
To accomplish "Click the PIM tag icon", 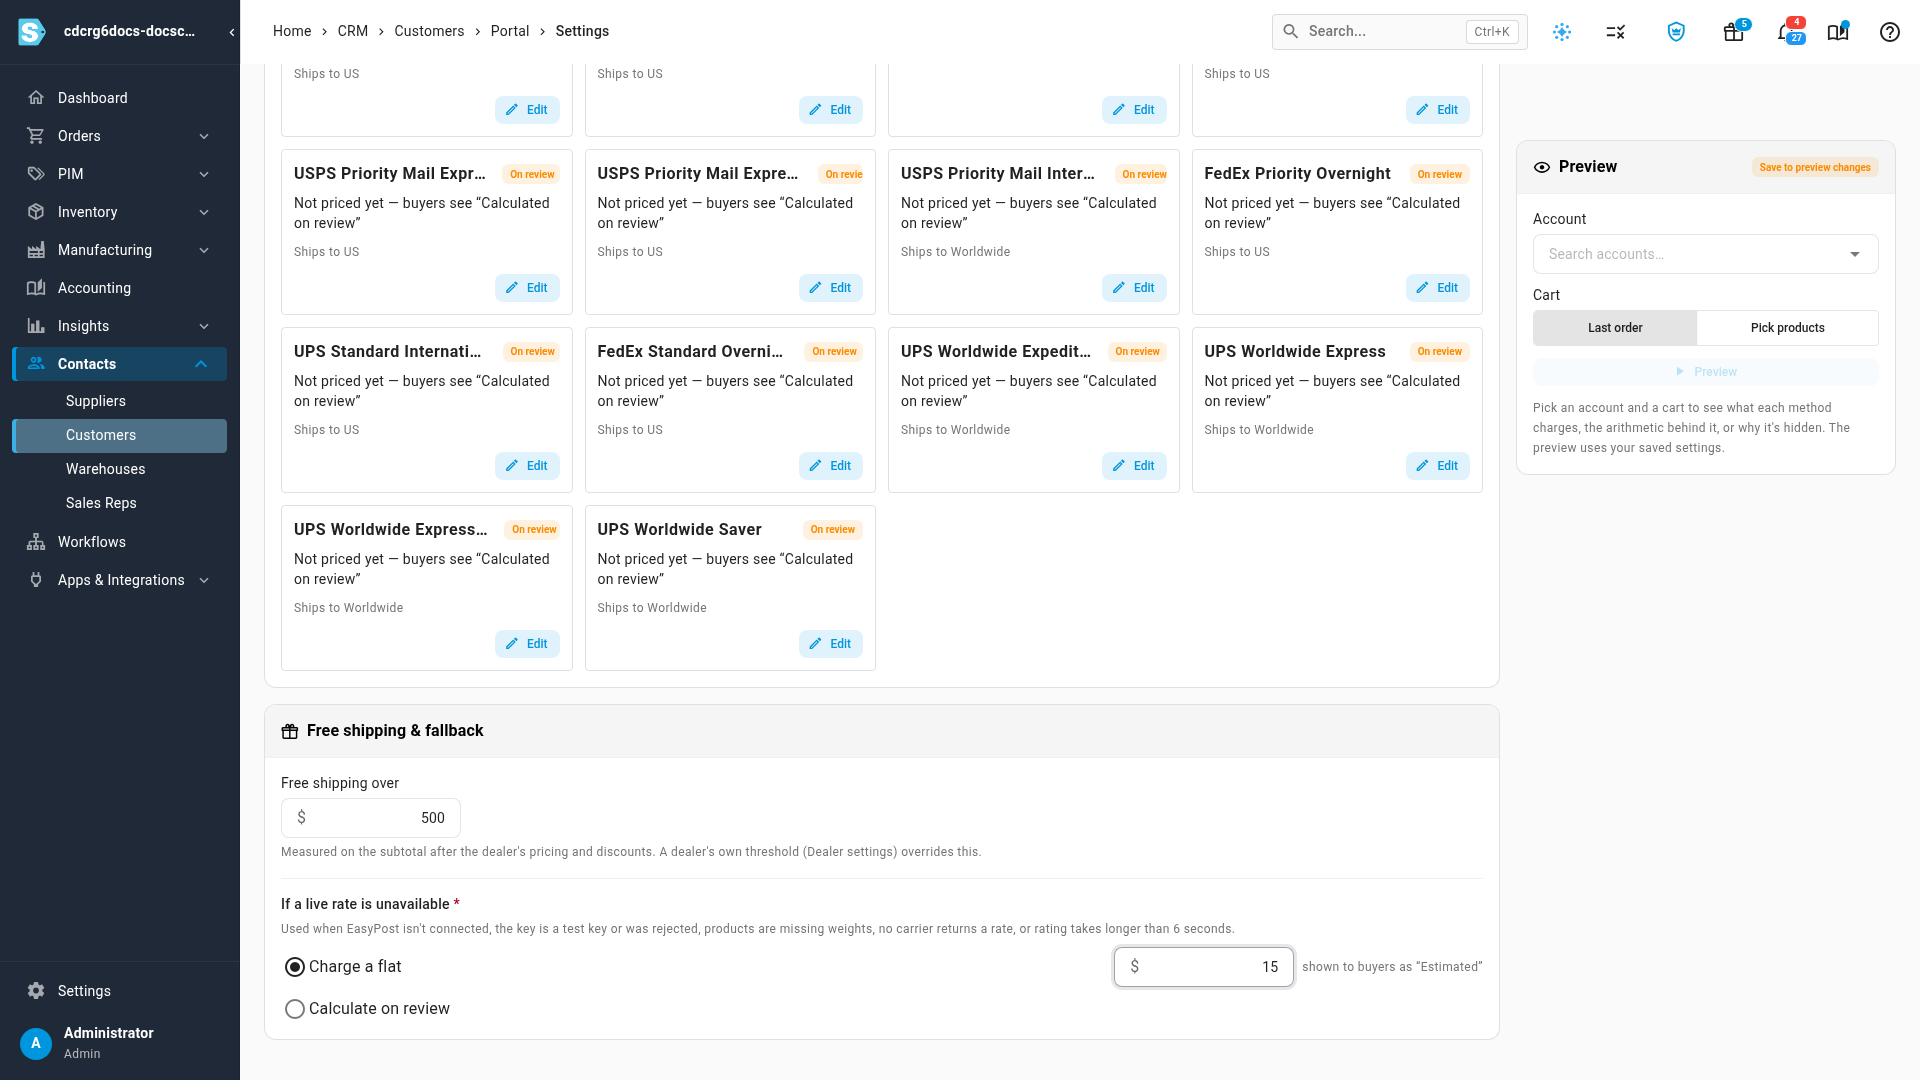I will click(x=36, y=174).
